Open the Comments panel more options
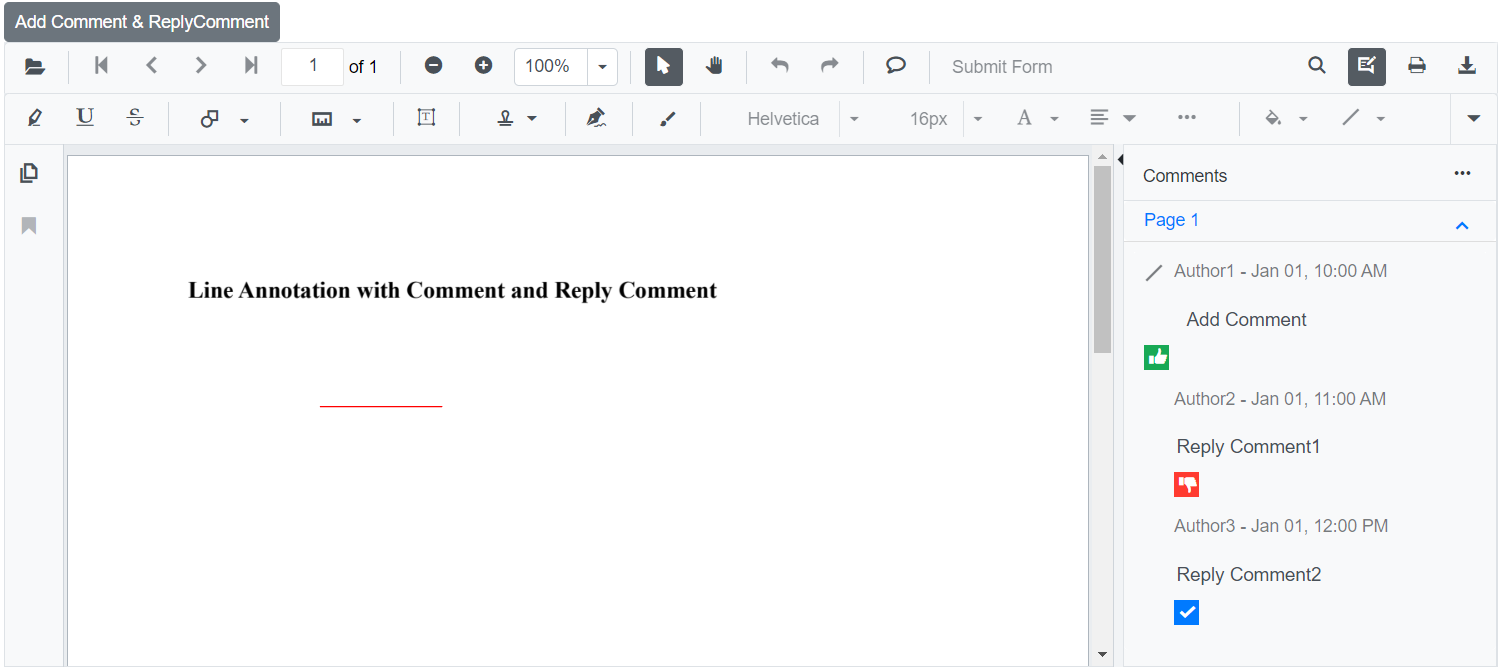The image size is (1501, 670). click(x=1462, y=174)
